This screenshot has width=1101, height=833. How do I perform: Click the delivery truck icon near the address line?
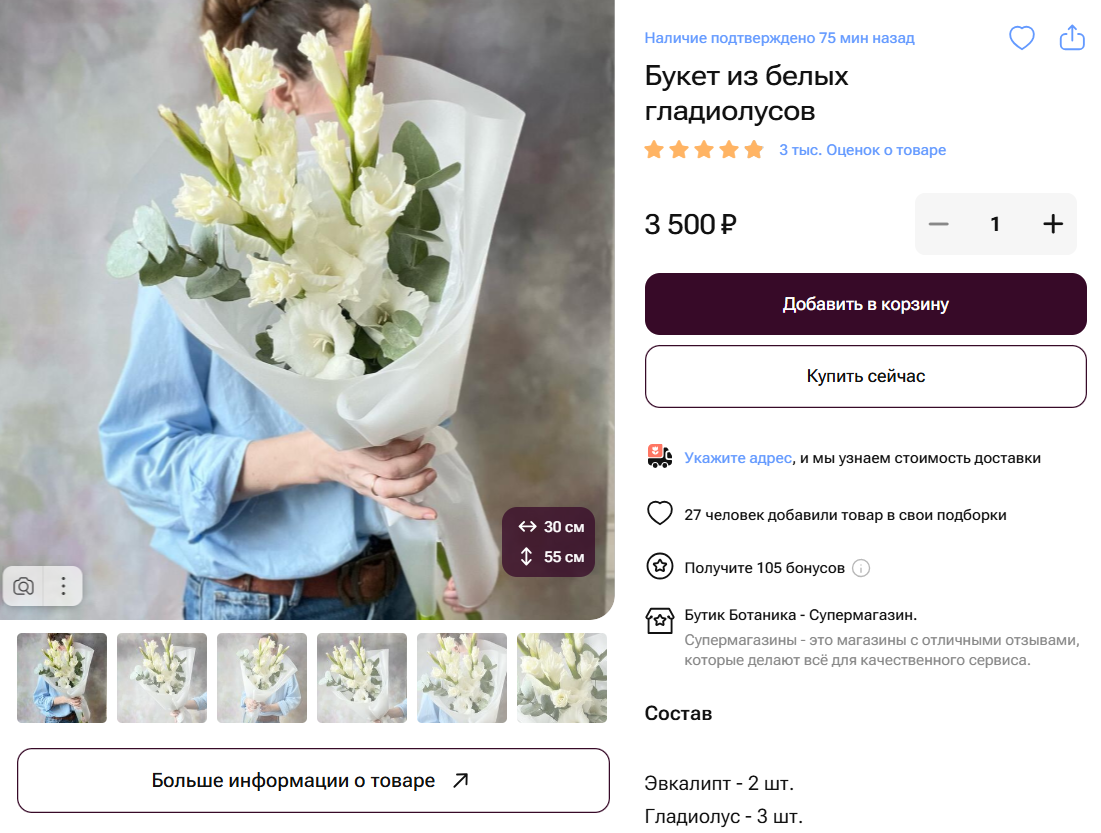pos(658,456)
